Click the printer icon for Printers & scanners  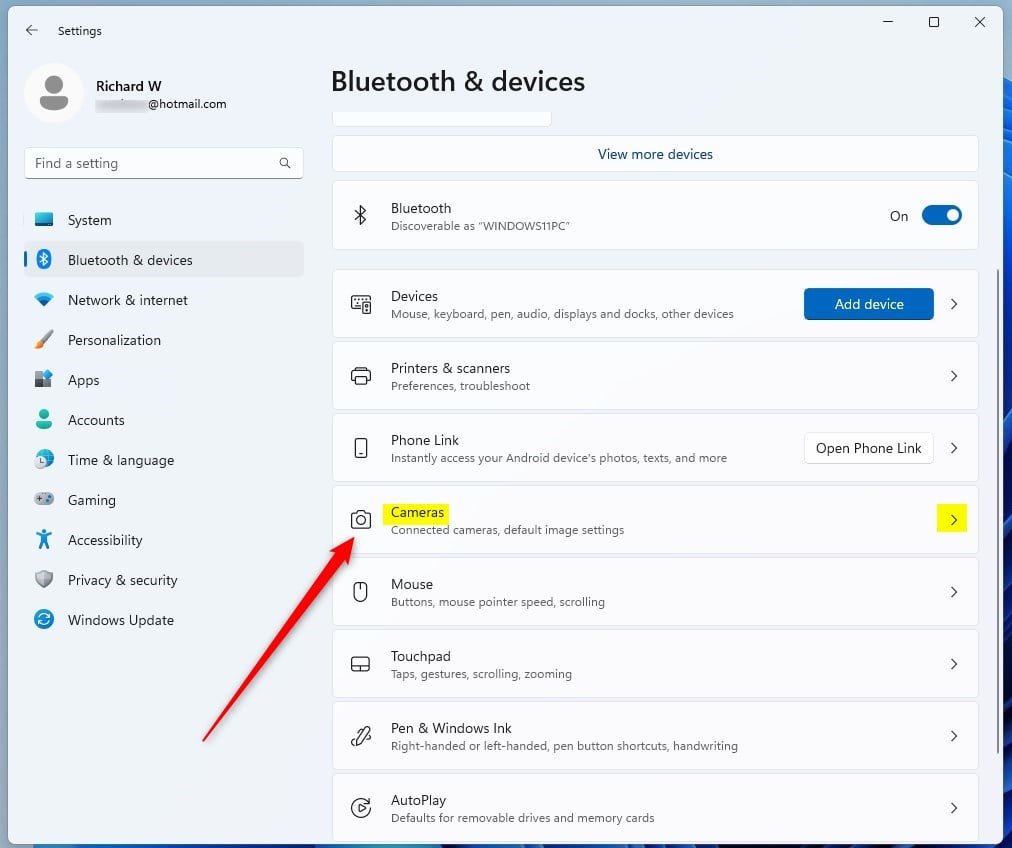tap(361, 376)
